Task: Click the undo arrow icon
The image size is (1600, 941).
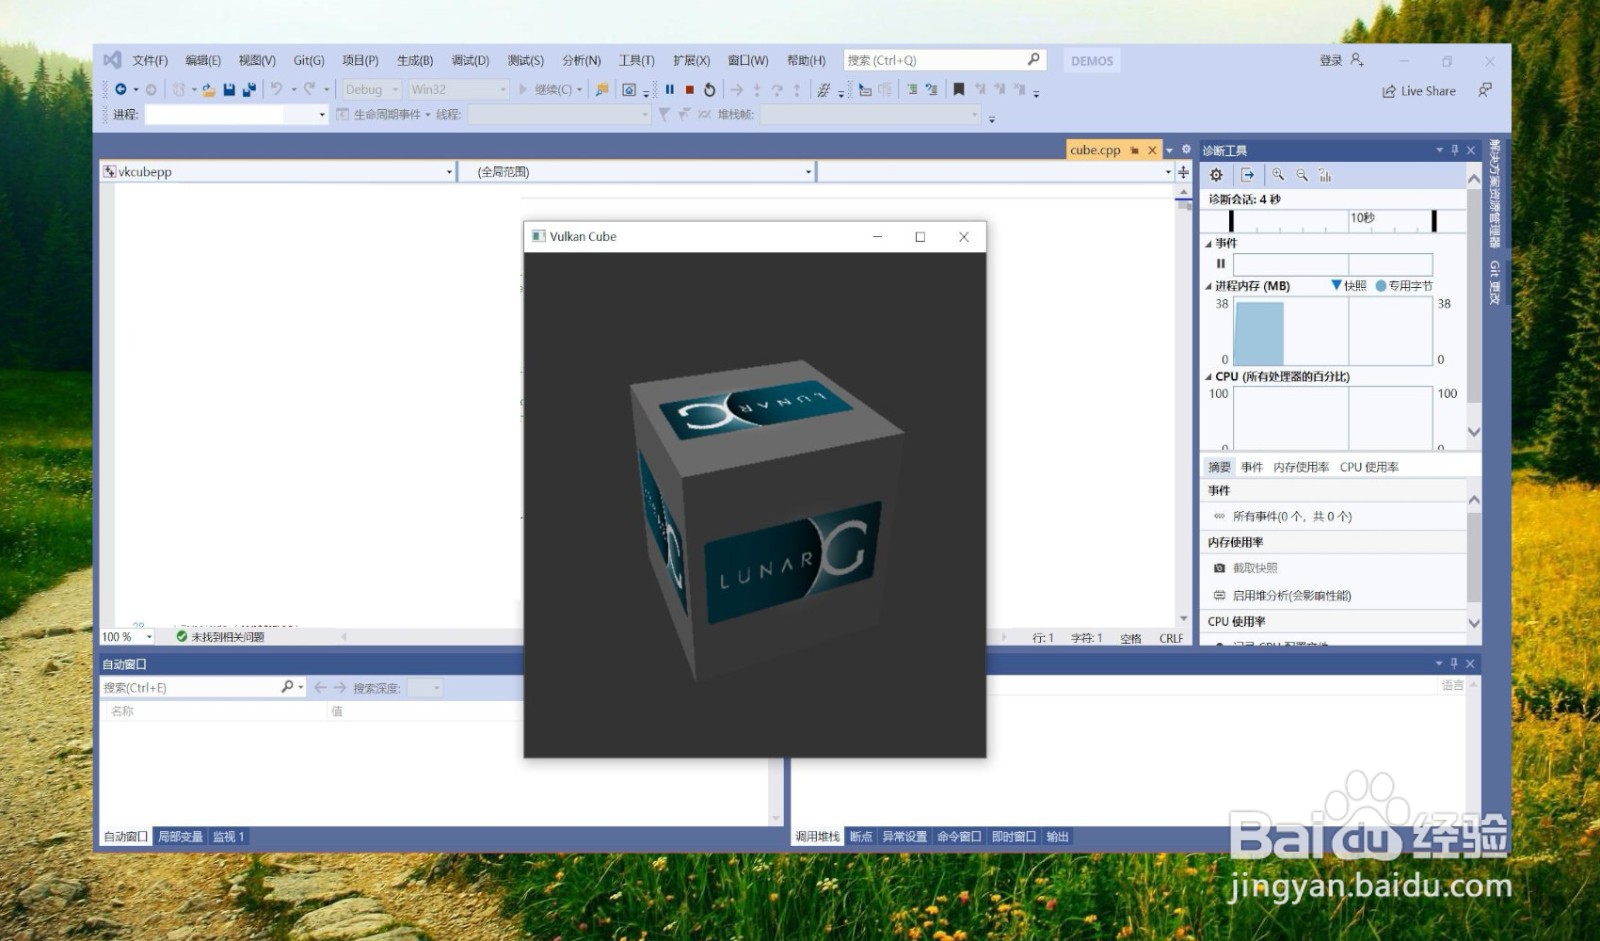Action: (277, 89)
